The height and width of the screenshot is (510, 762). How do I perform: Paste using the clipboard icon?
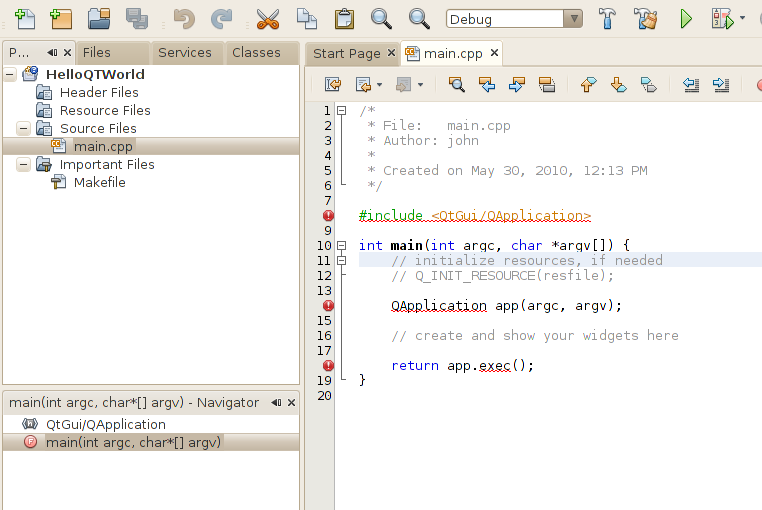point(344,18)
